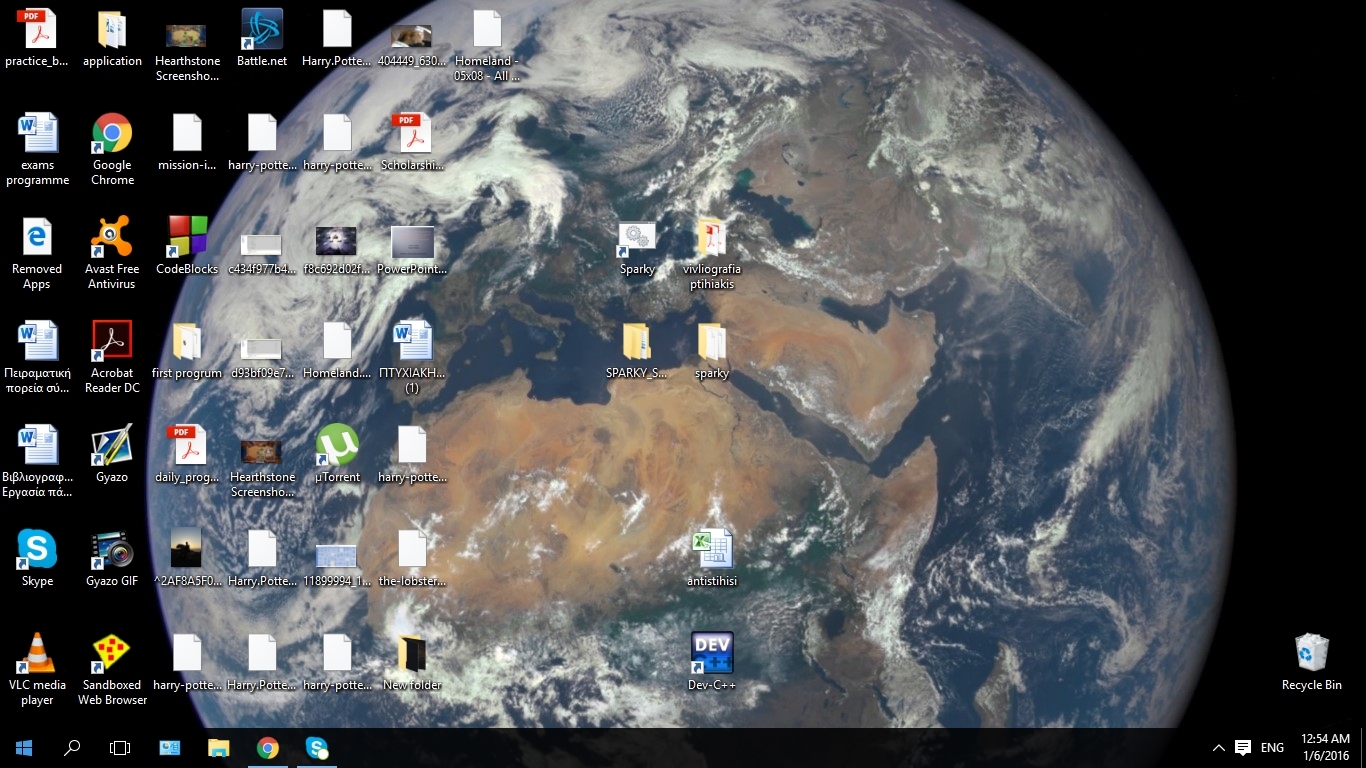The image size is (1366, 768).
Task: Launch VLC media player
Action: pos(37,669)
